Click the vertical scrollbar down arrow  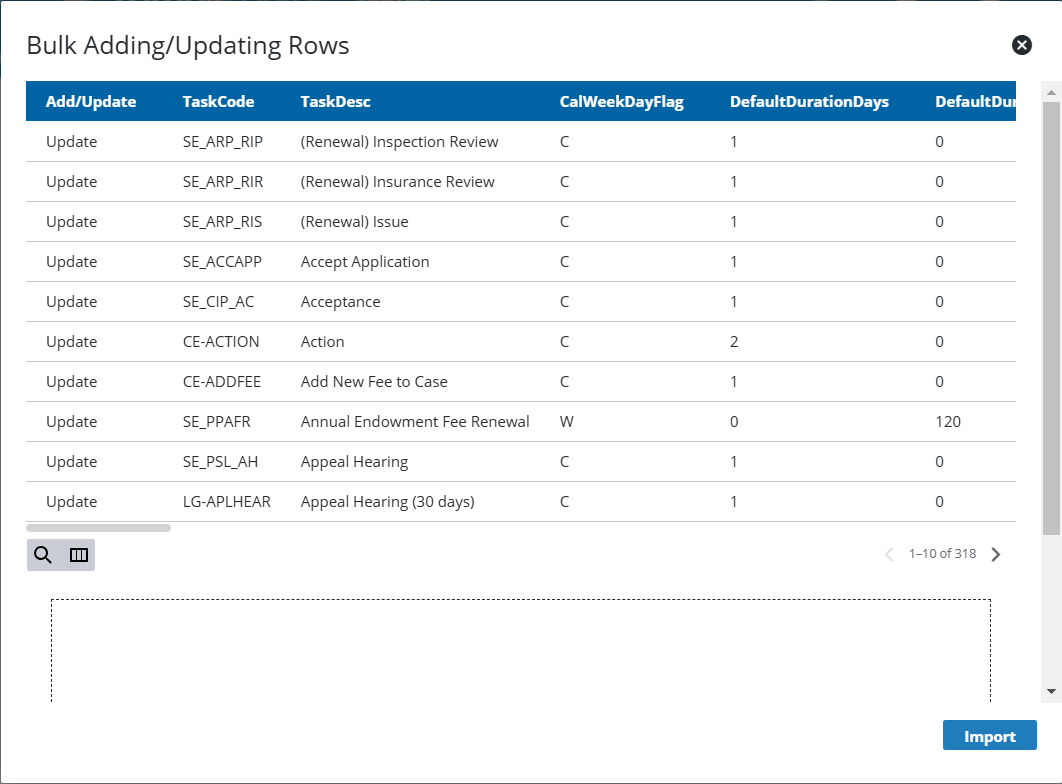[1051, 691]
